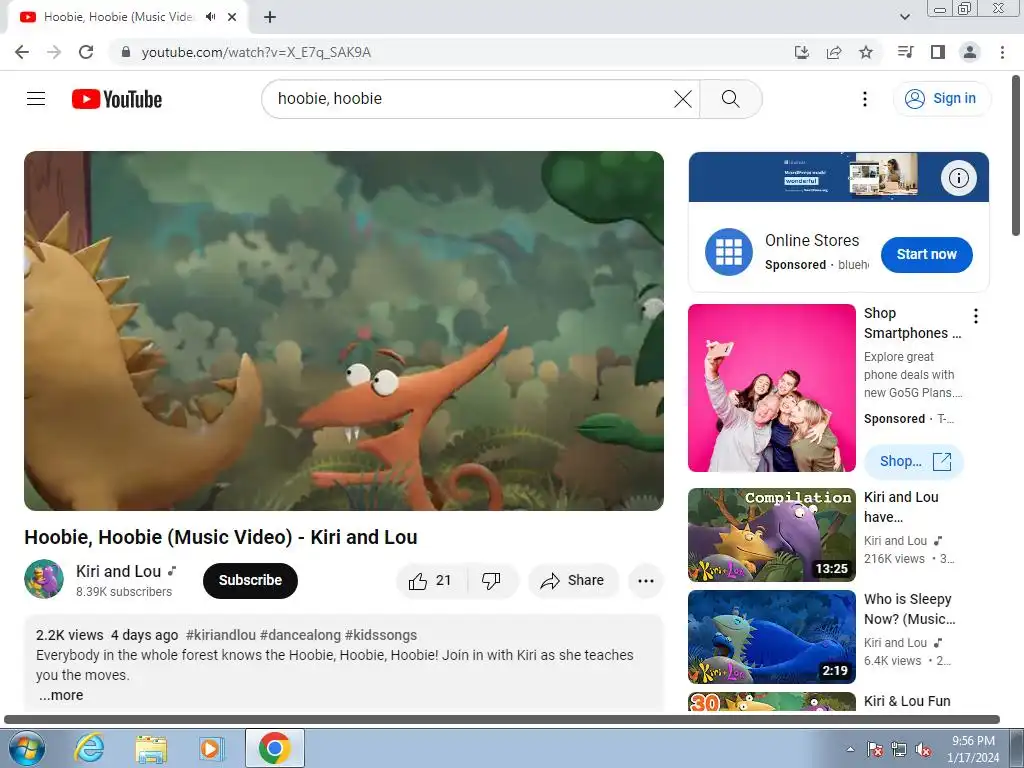Click the address bar URL
This screenshot has width=1024, height=768.
pos(256,52)
